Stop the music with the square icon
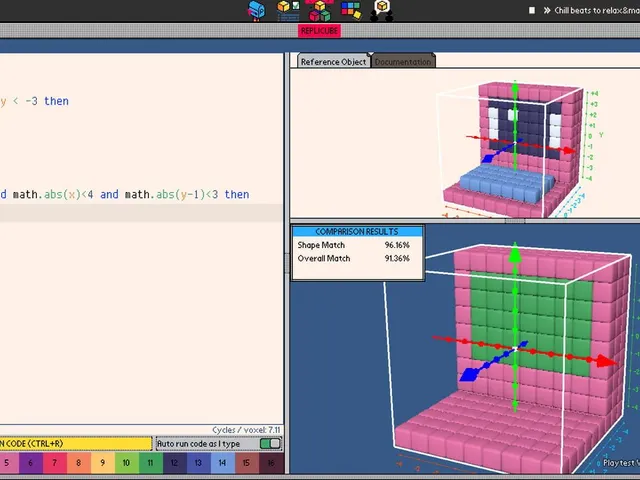Viewport: 640px width, 480px height. coord(532,10)
